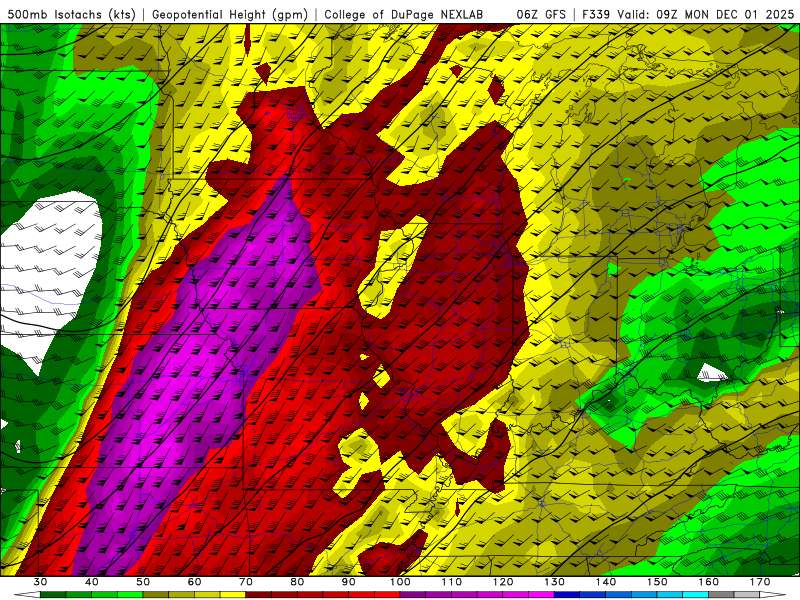This screenshot has height=600, width=800.
Task: Click the "500mb Isotachs (kts)" title text
Action: (x=71, y=14)
